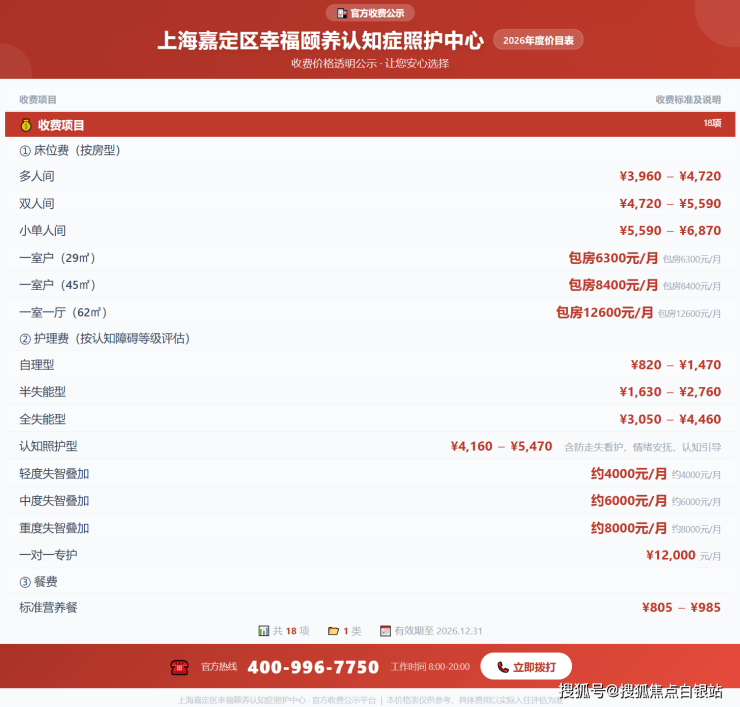Click the bold red 包房12600元/月 price

click(x=605, y=312)
